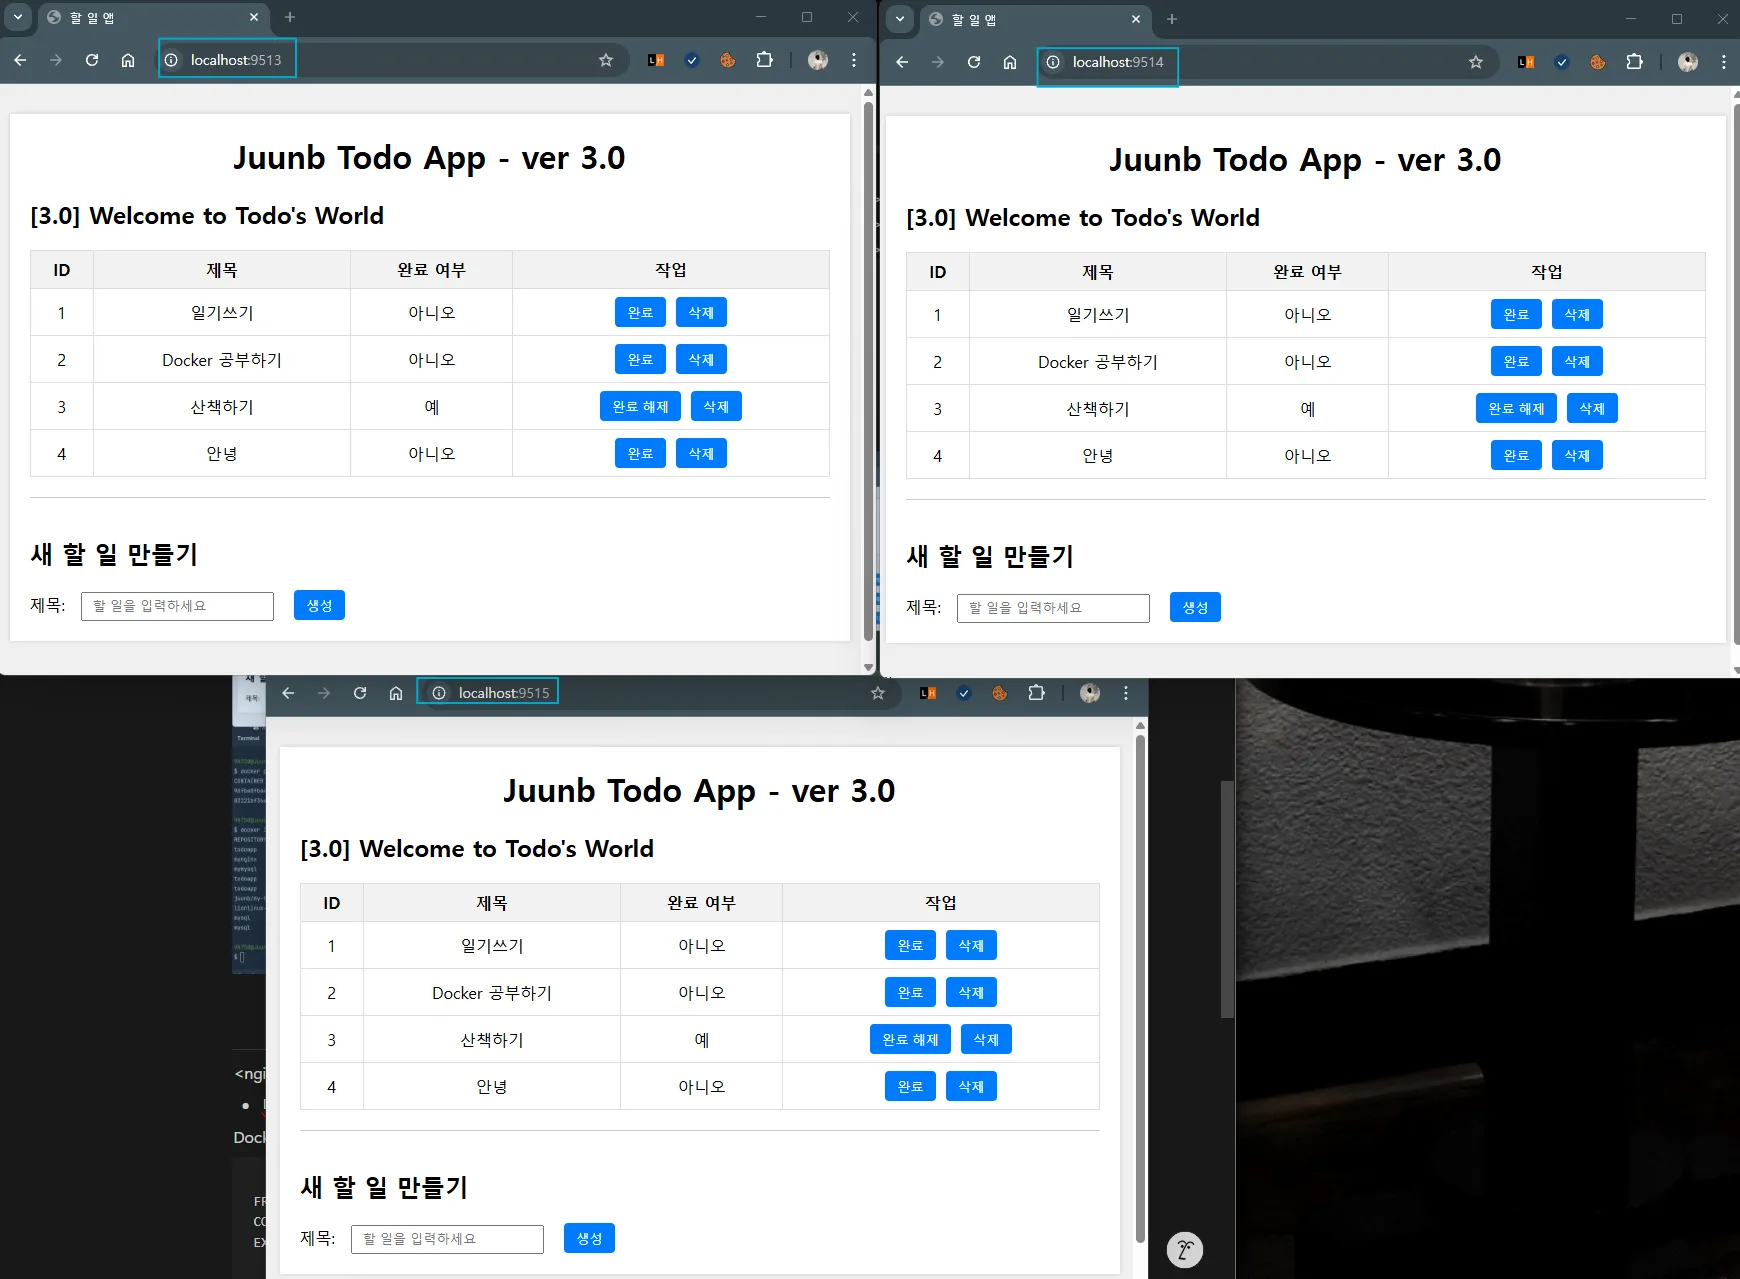The image size is (1740, 1279).
Task: Select the 할 일 앱 tab in localhost:9514 window
Action: (x=1034, y=19)
